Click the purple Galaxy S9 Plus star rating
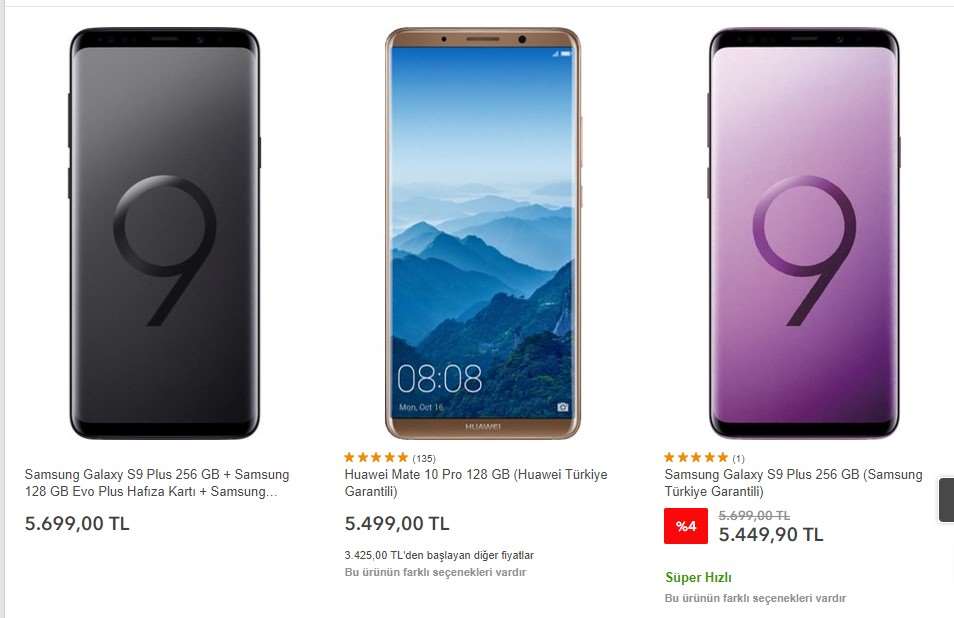Image resolution: width=954 pixels, height=618 pixels. click(x=696, y=457)
